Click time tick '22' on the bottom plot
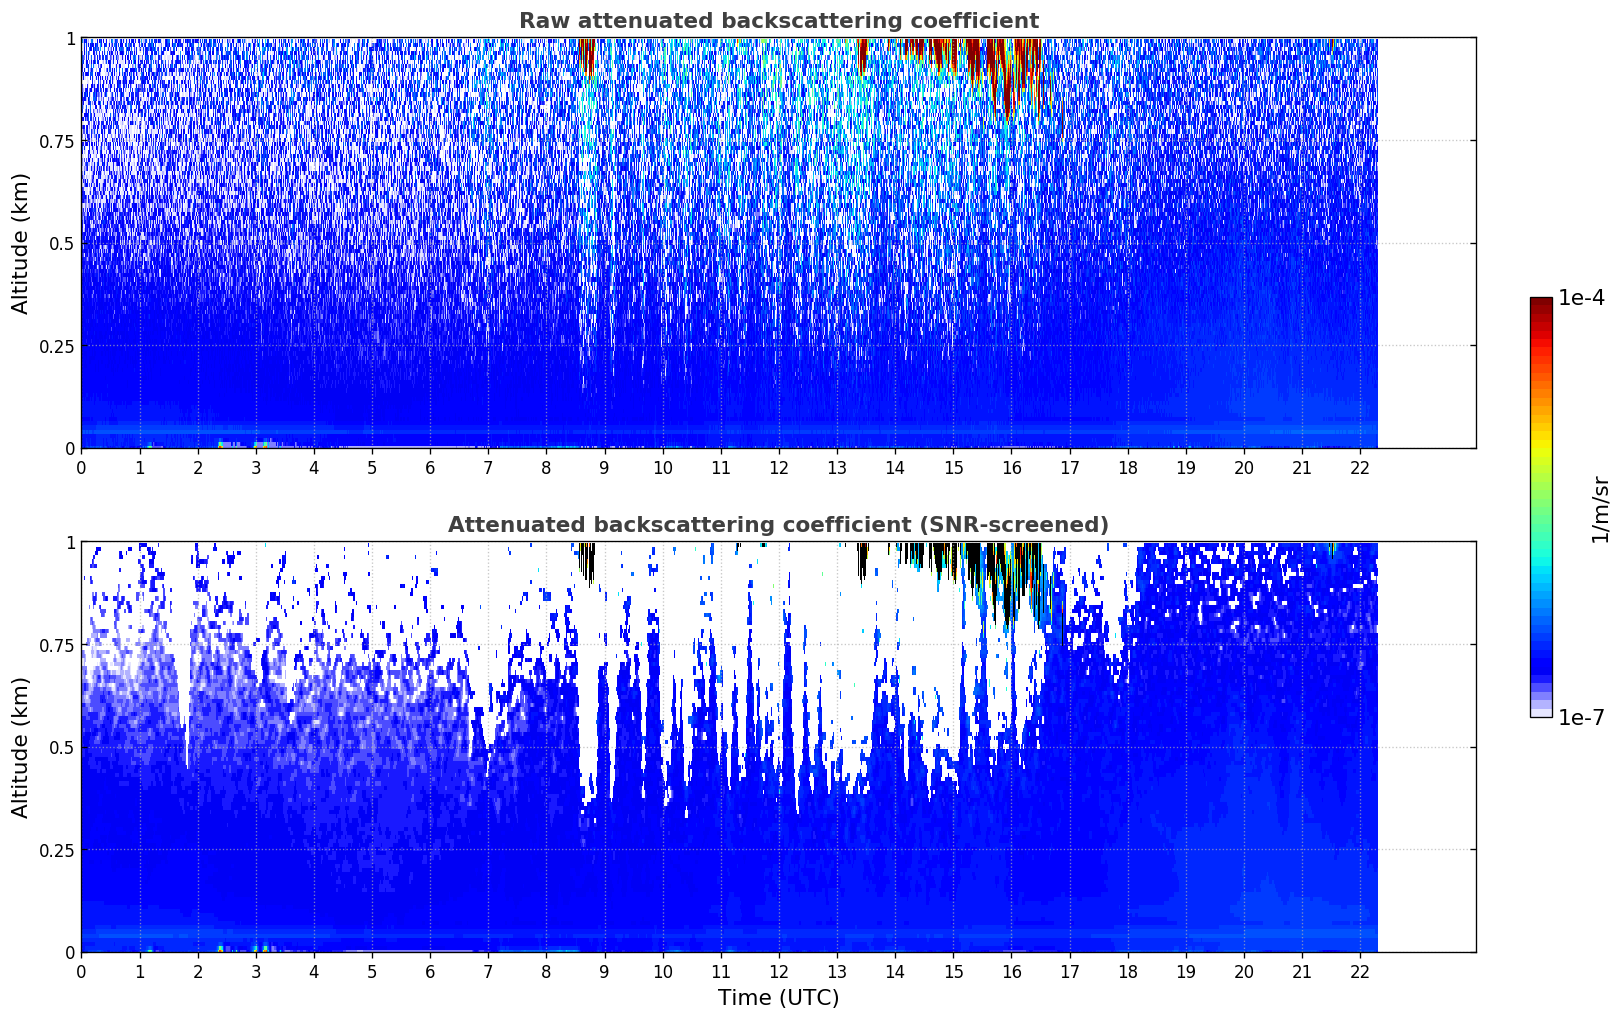The height and width of the screenshot is (1020, 1621). (x=1360, y=971)
